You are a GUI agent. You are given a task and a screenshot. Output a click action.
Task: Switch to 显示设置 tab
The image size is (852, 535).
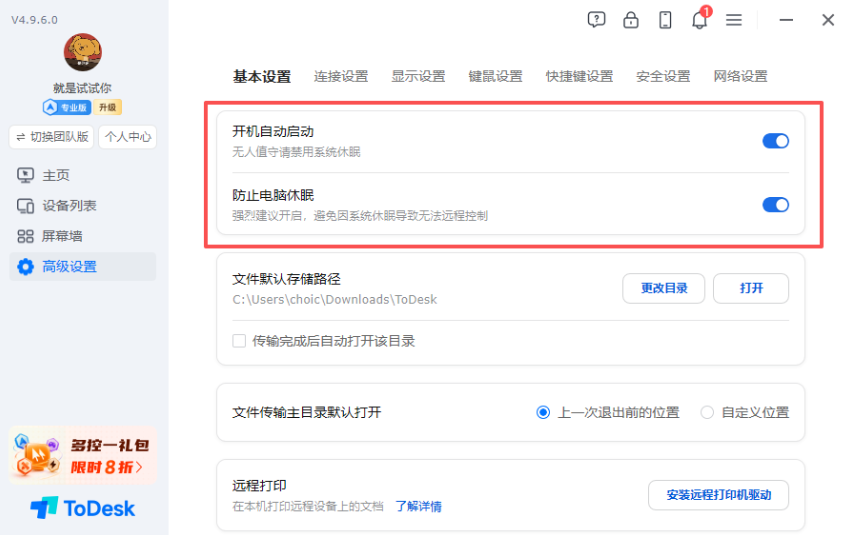coord(418,77)
